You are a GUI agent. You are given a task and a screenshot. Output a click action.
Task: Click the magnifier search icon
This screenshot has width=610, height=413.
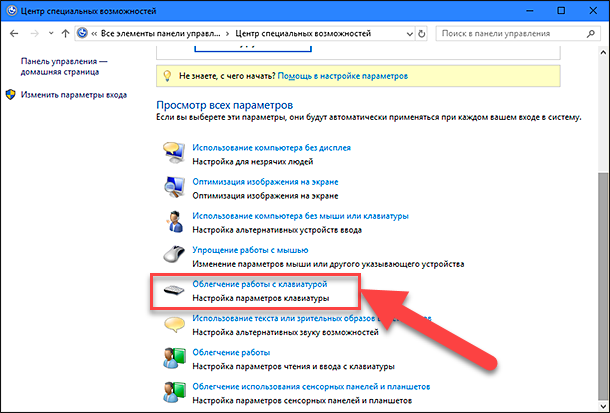pyautogui.click(x=591, y=33)
